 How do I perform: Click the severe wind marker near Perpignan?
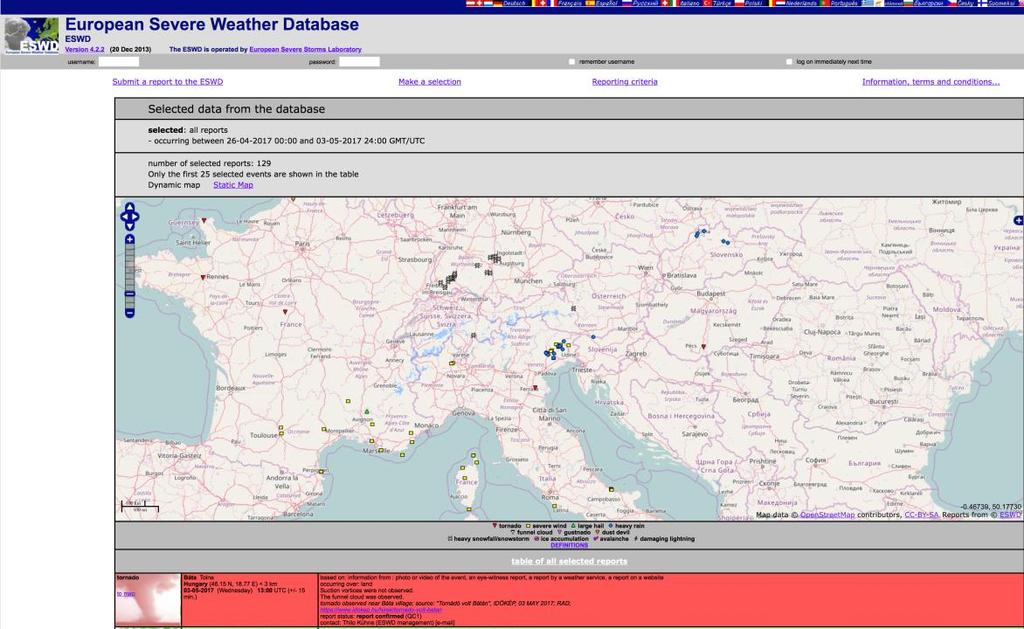[x=322, y=471]
